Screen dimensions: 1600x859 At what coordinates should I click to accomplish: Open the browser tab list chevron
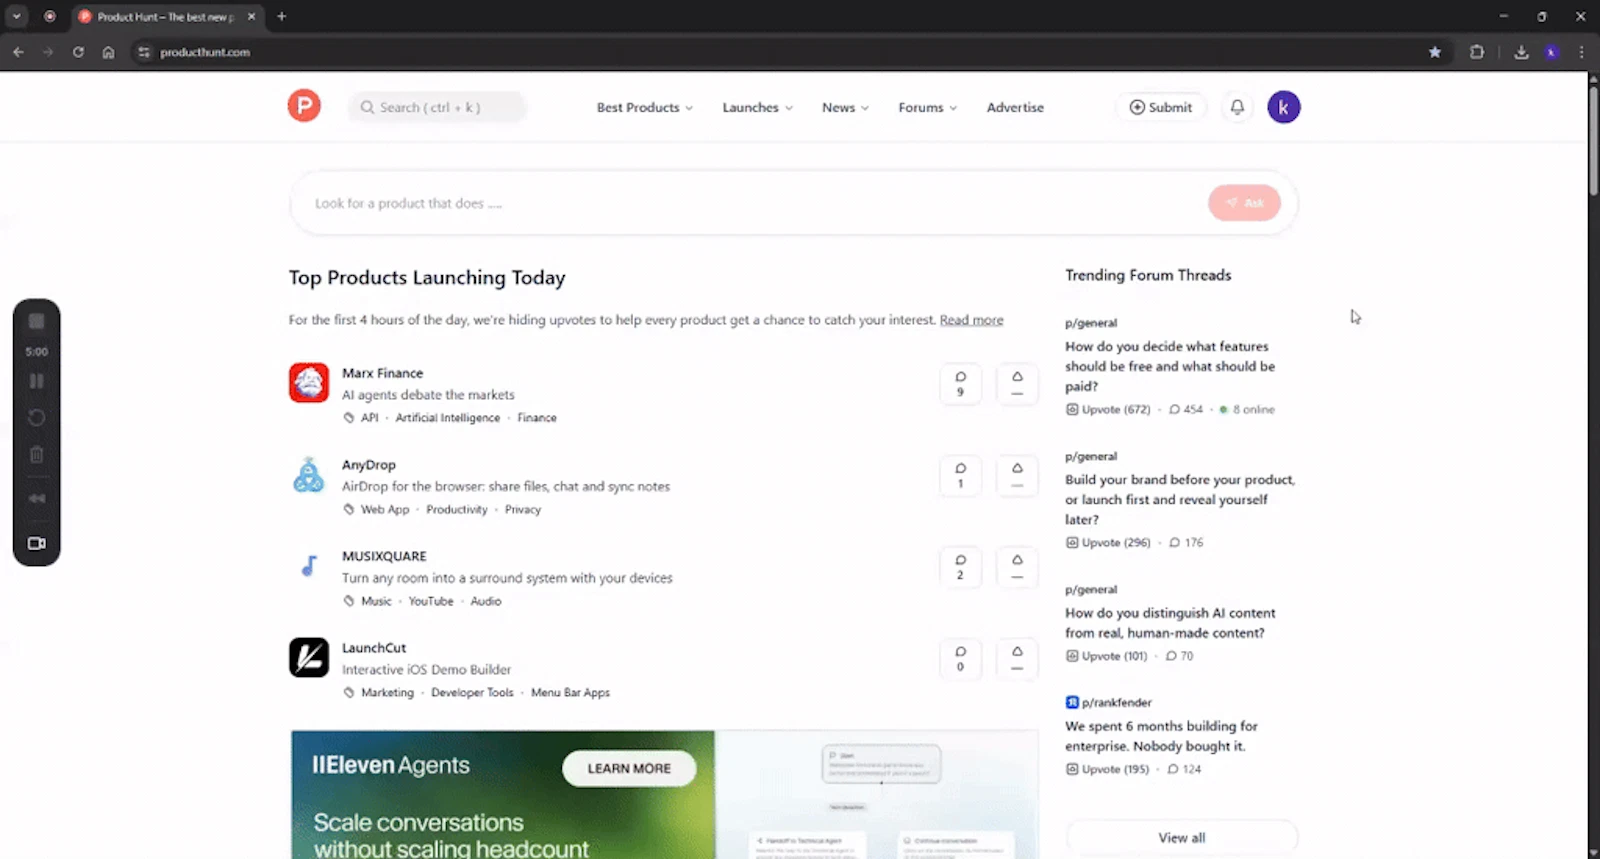(17, 16)
